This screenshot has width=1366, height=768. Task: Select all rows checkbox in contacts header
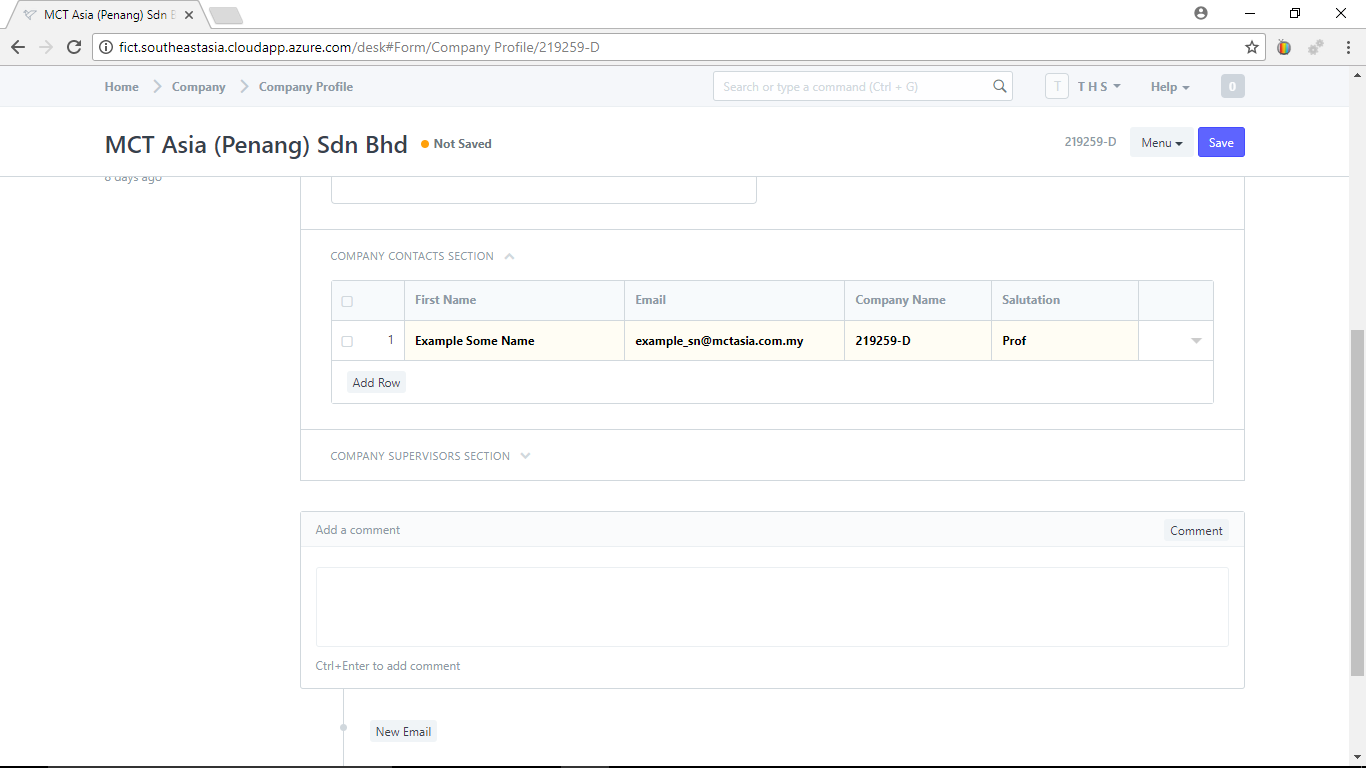[x=347, y=301]
